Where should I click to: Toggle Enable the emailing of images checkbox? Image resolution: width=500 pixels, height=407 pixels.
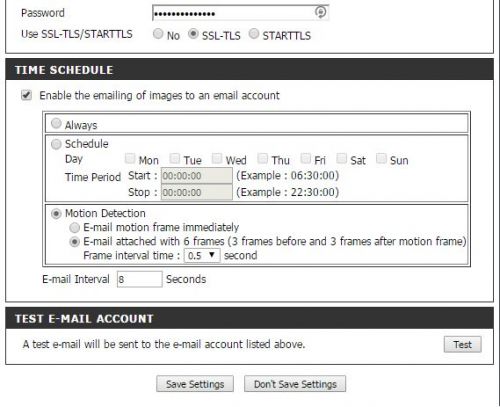point(26,95)
